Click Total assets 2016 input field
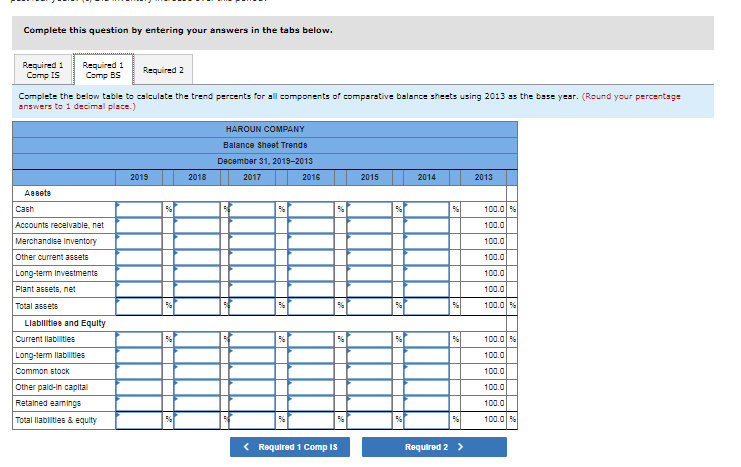Viewport: 741px width, 467px height. point(311,306)
